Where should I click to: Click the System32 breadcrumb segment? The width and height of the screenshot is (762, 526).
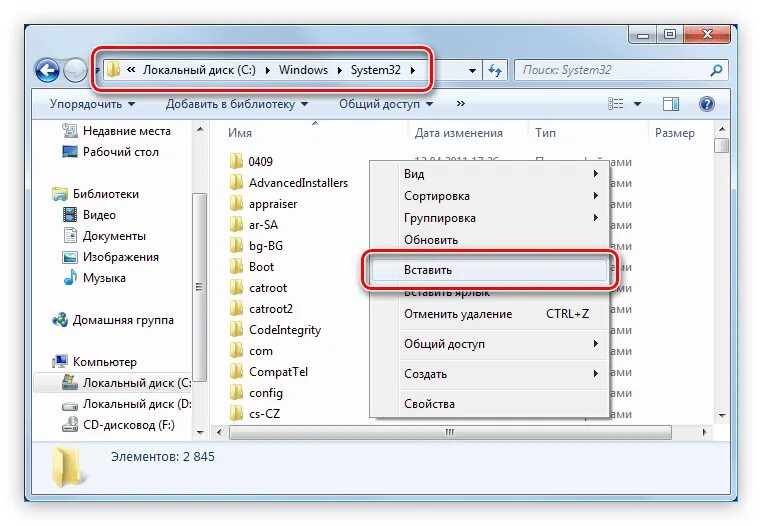(x=376, y=70)
